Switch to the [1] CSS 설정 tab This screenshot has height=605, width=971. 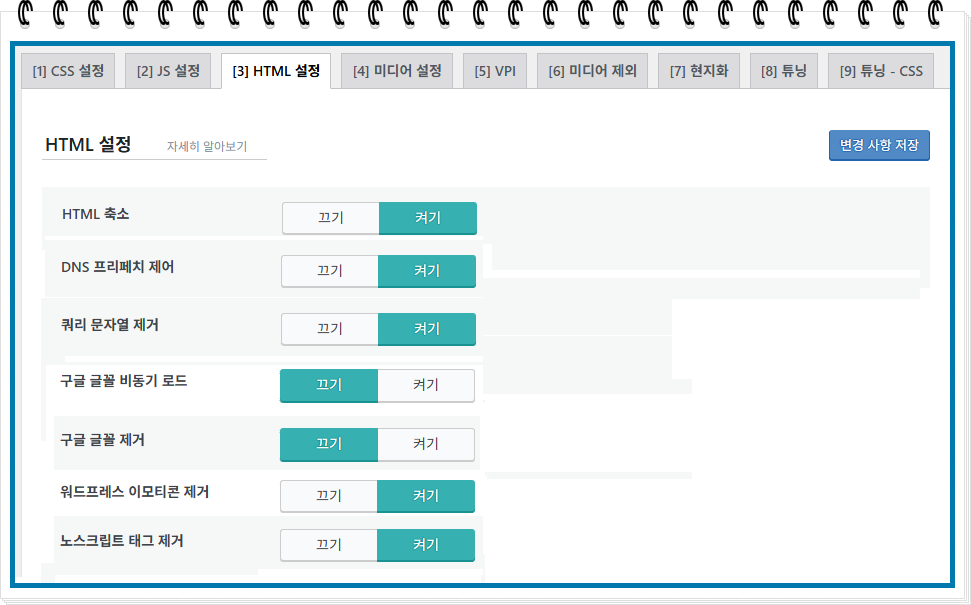tap(68, 71)
